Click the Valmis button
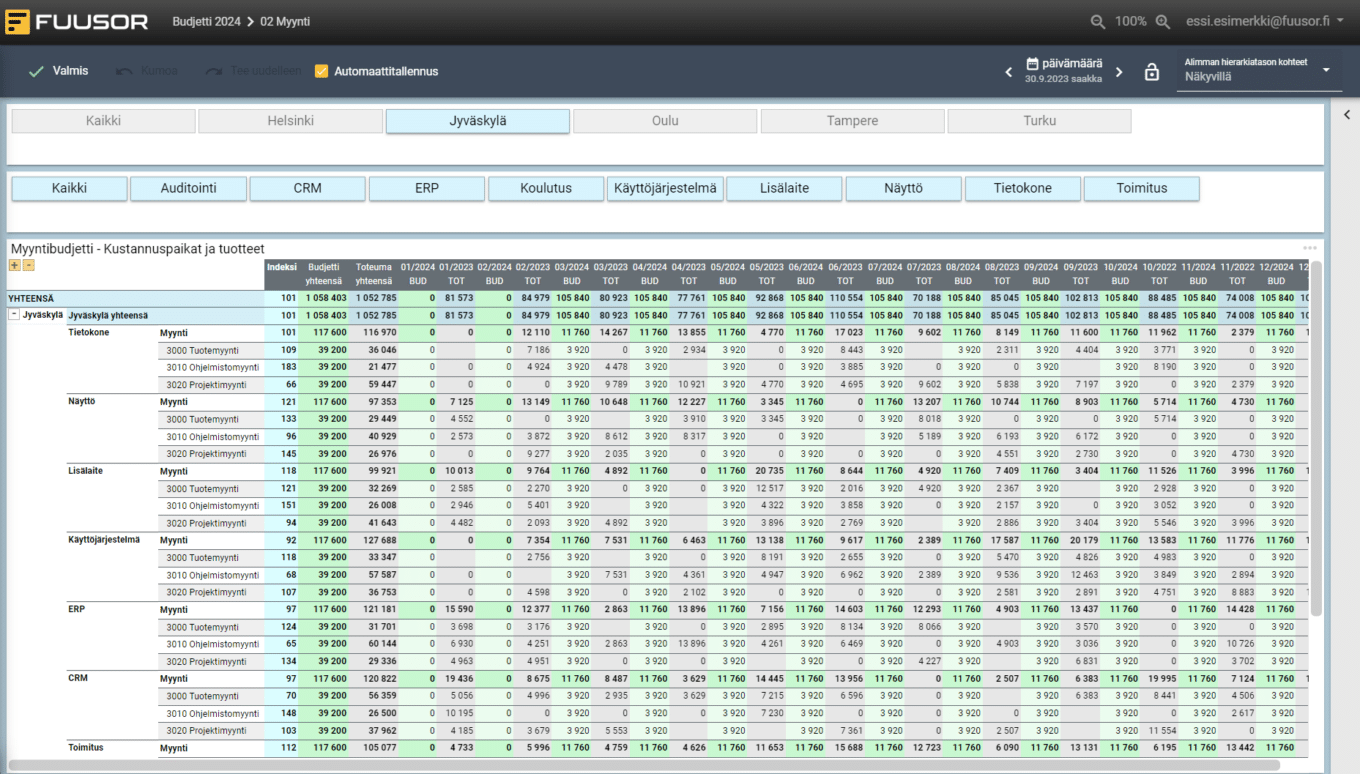1360x774 pixels. coord(58,71)
